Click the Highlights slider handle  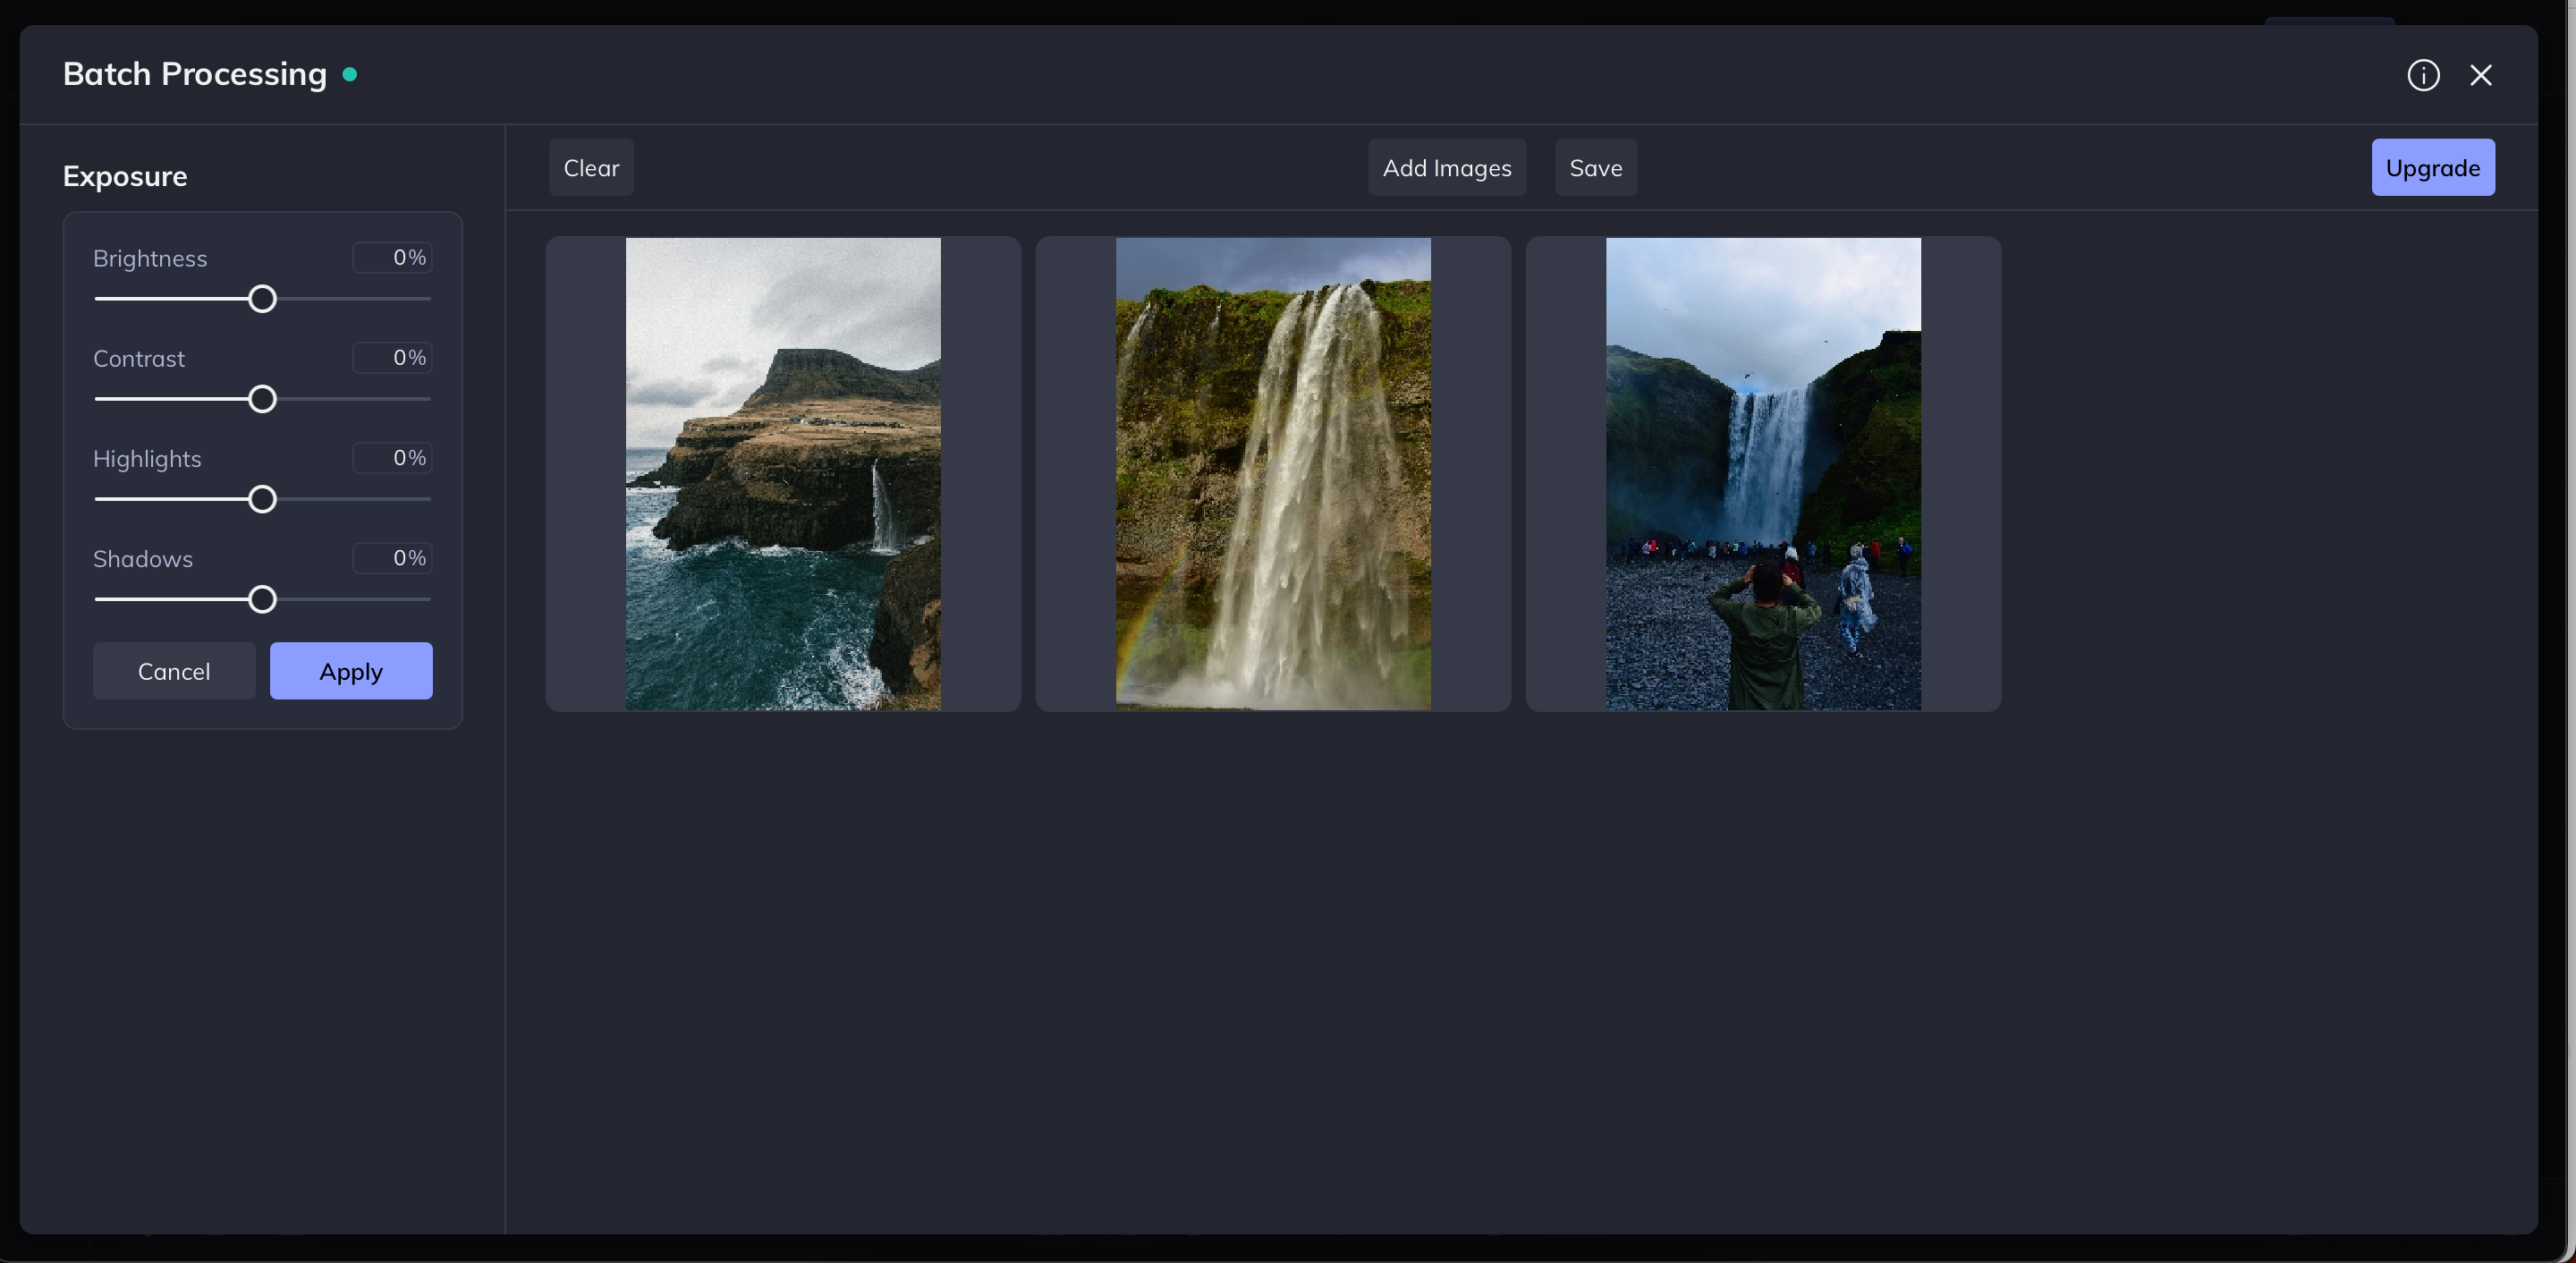[x=262, y=499]
